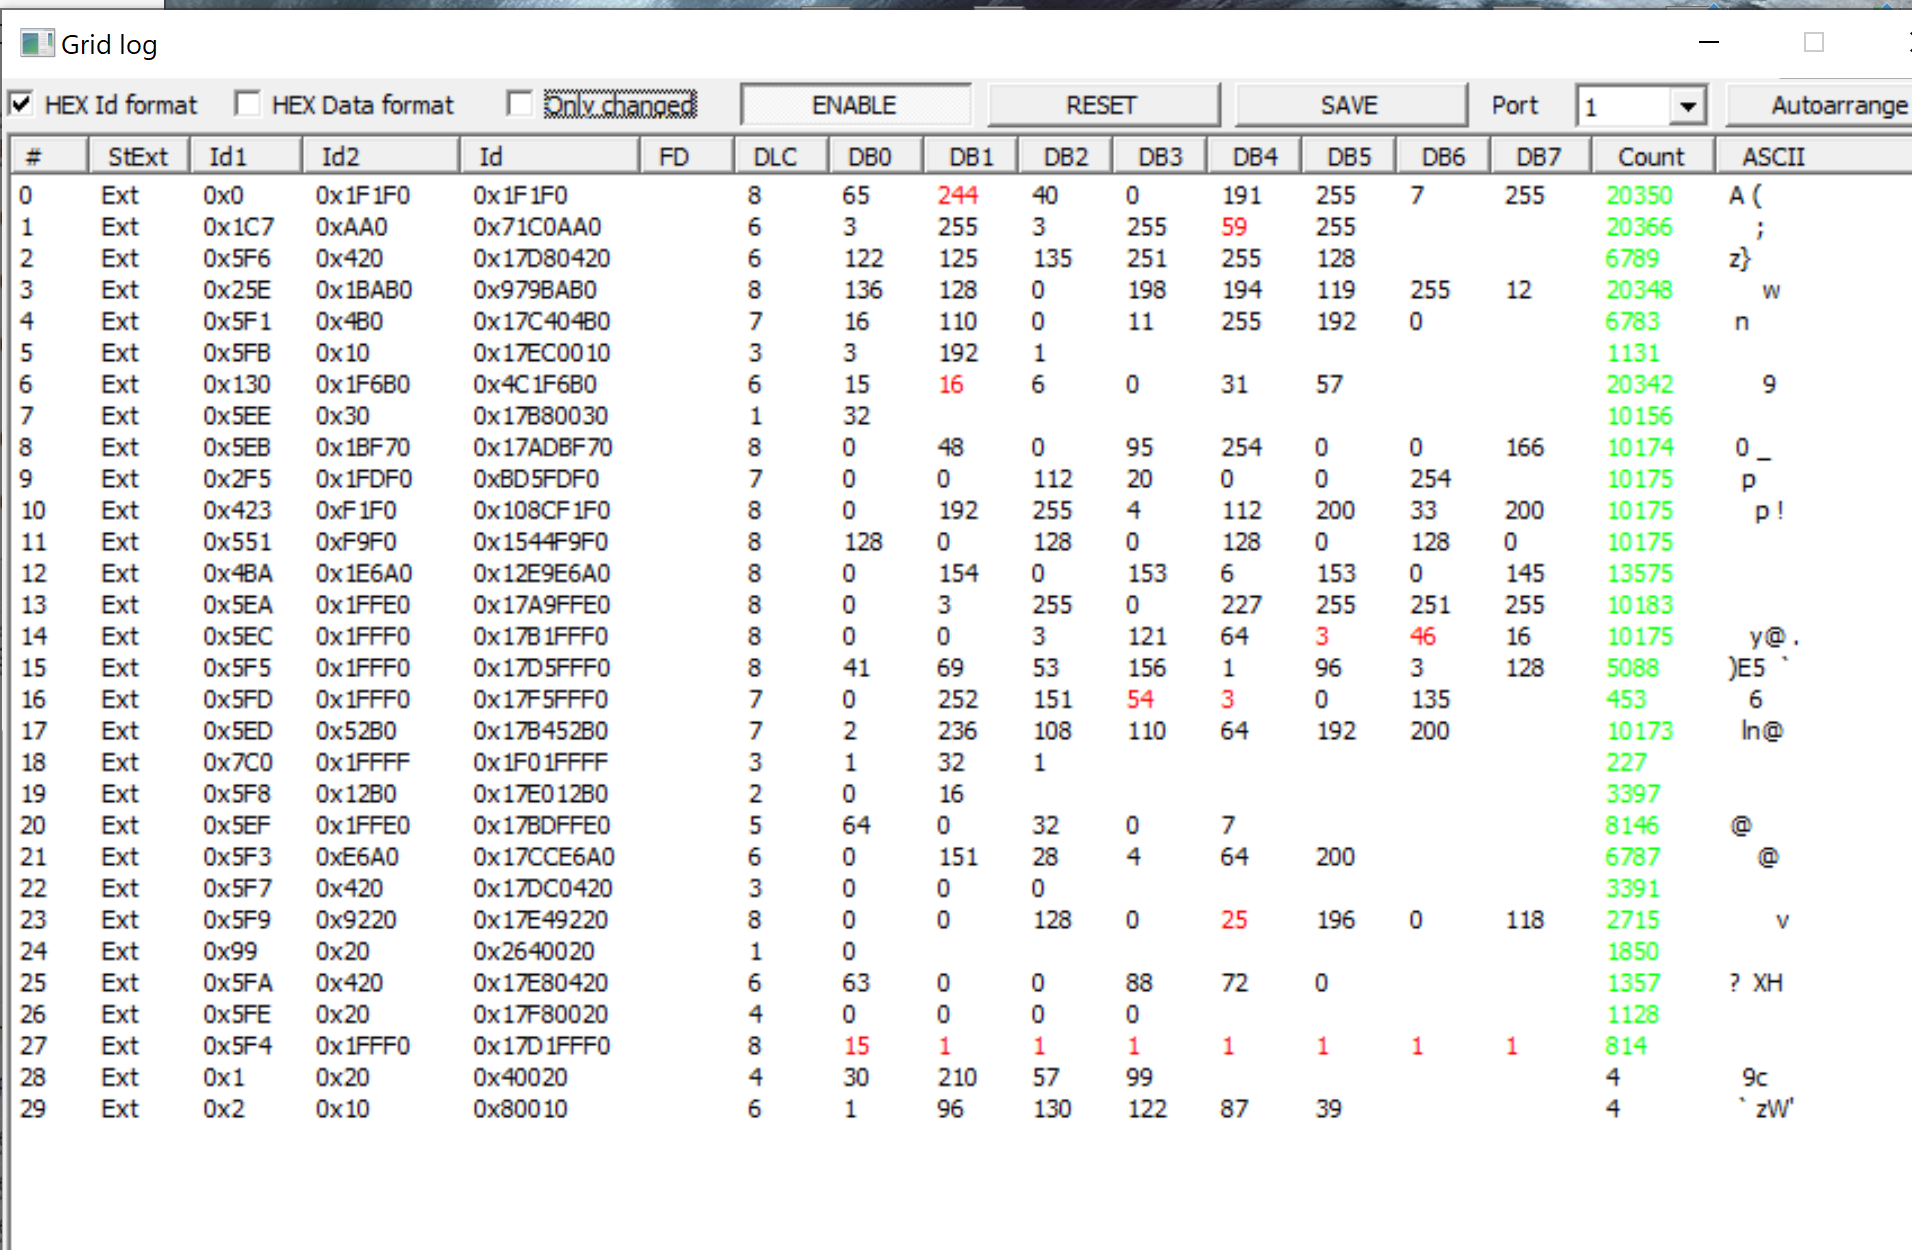
Task: Click the DLC column header
Action: 774,157
